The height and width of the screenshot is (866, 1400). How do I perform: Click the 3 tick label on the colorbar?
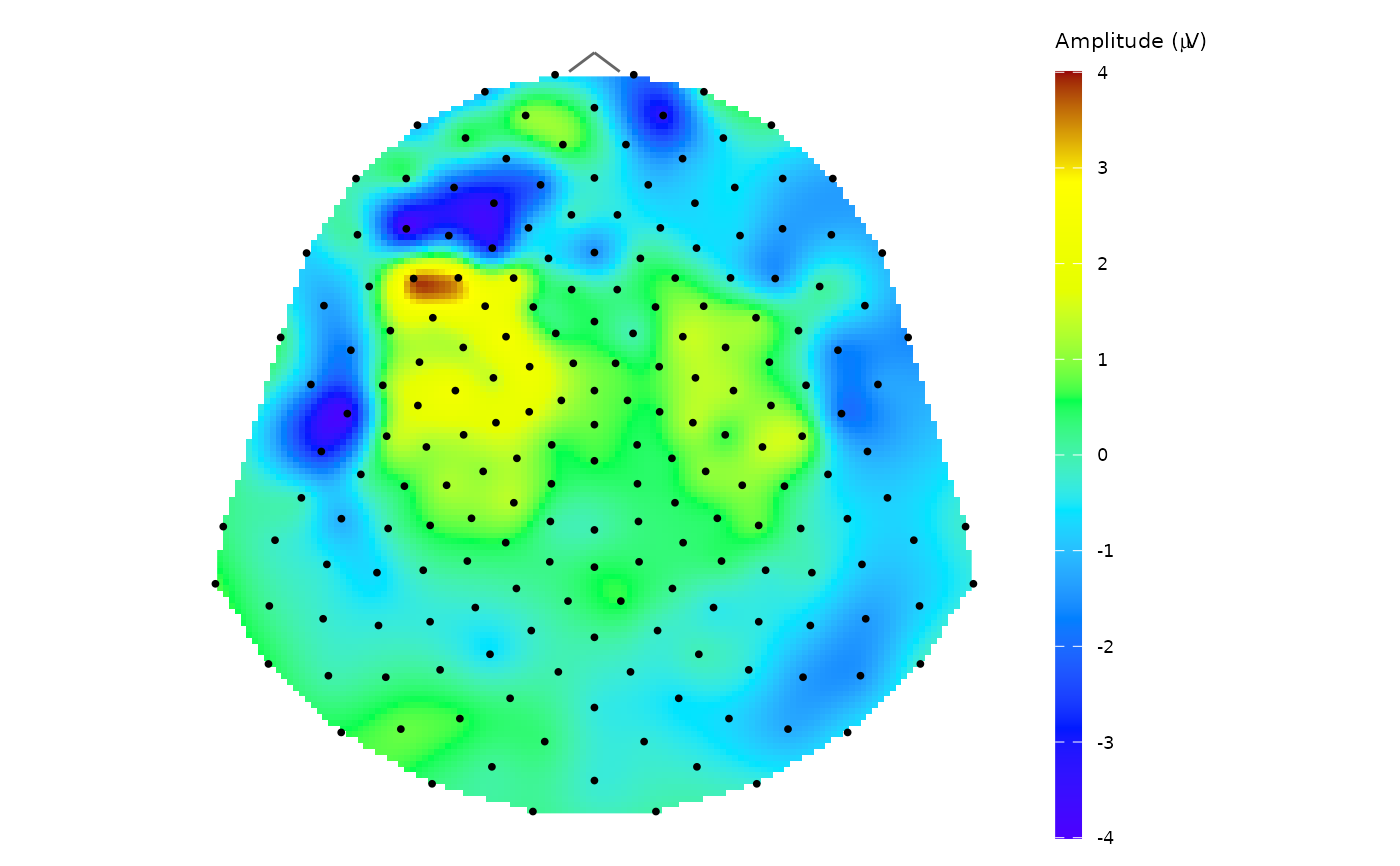pyautogui.click(x=1101, y=168)
